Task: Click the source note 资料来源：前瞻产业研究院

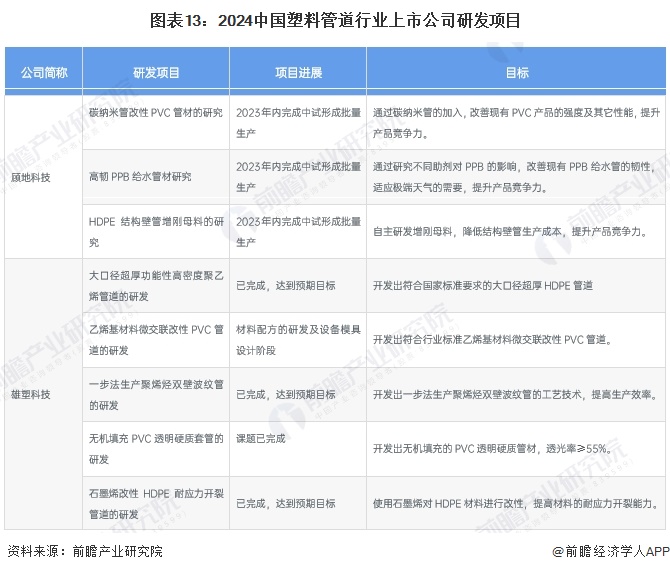Action: tap(85, 551)
